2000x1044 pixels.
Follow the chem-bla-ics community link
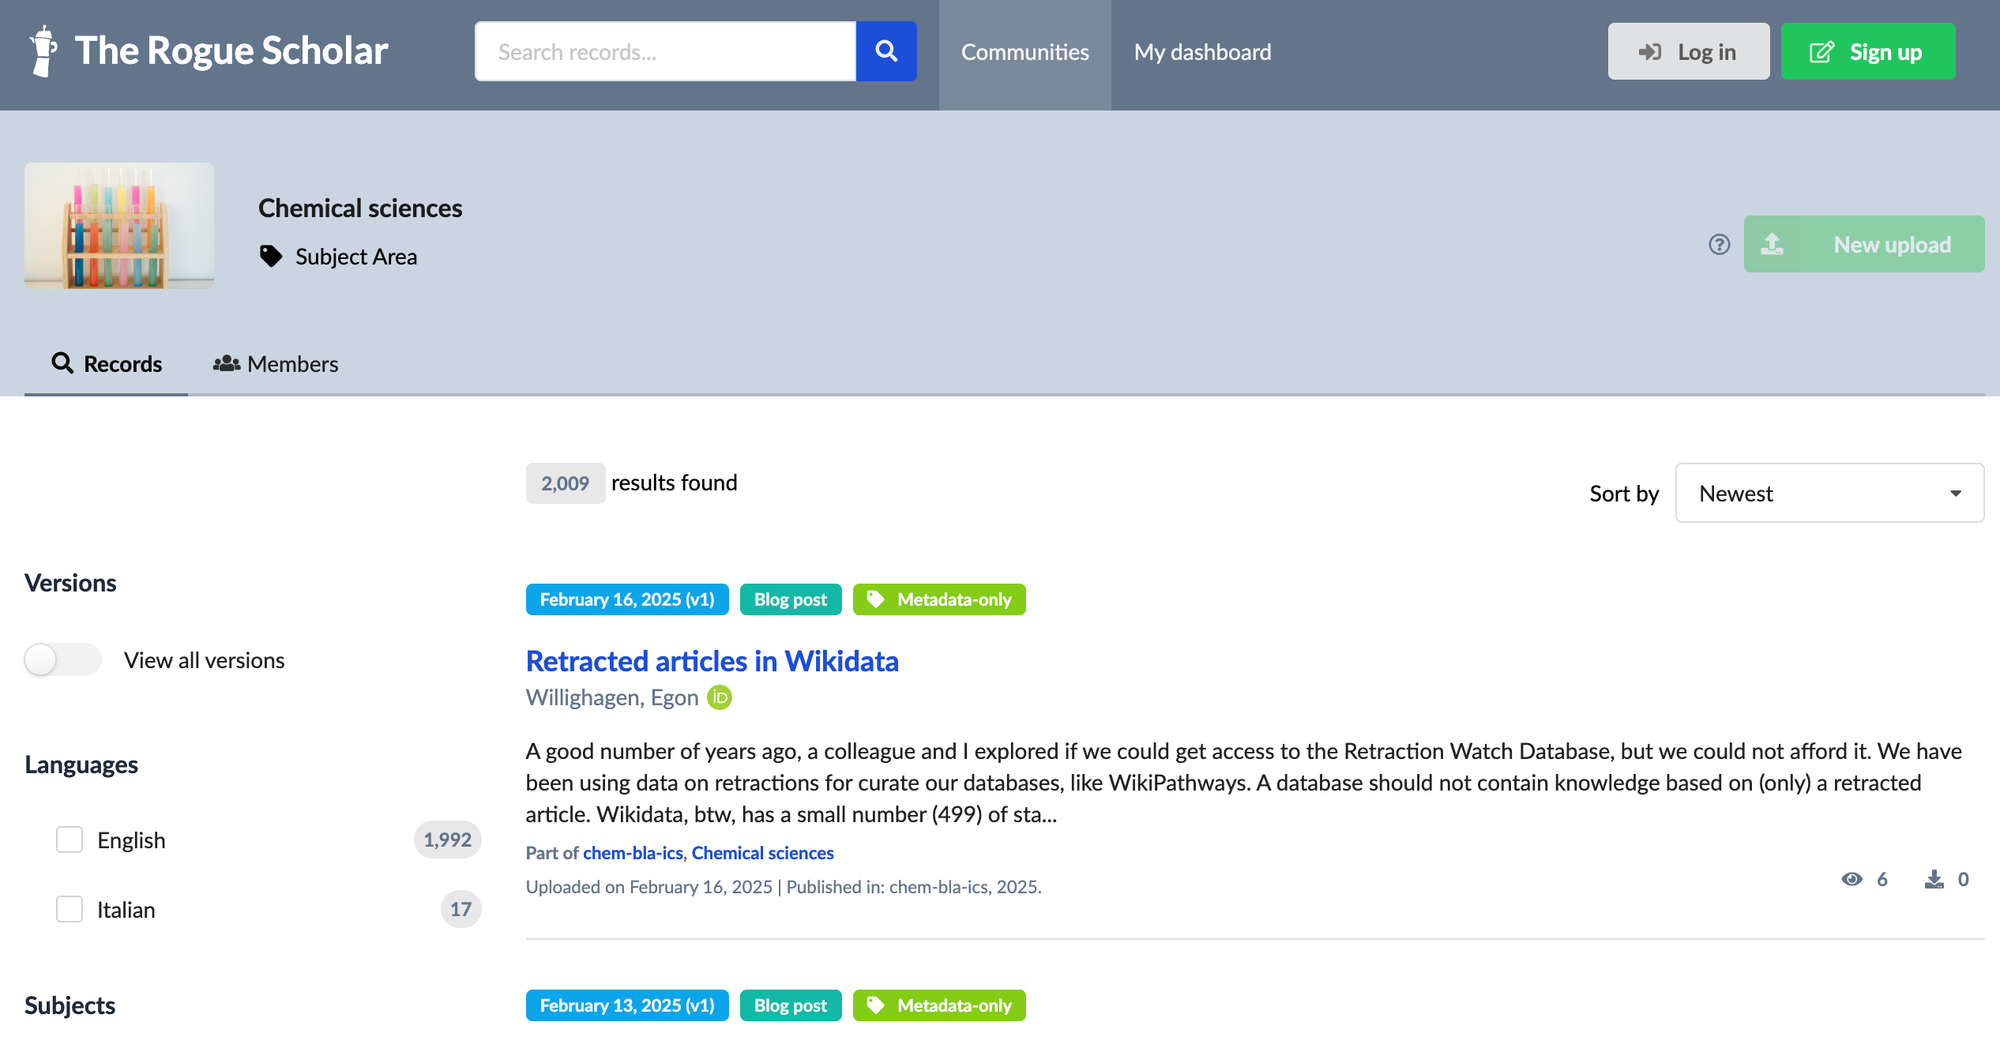(633, 853)
